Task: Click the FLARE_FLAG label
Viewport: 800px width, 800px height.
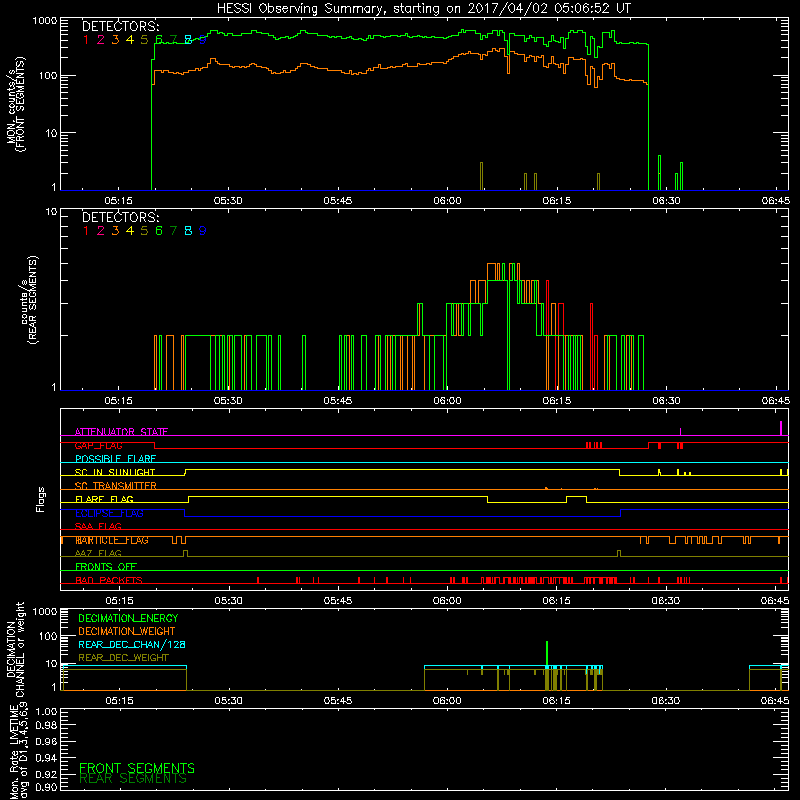Action: (x=104, y=499)
